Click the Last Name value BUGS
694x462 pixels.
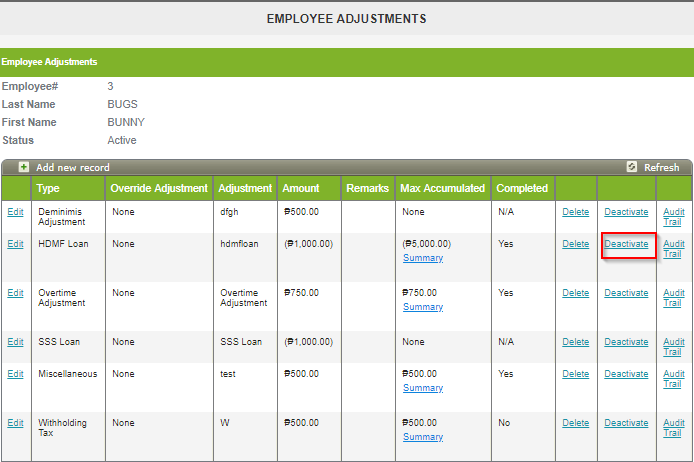click(x=123, y=104)
